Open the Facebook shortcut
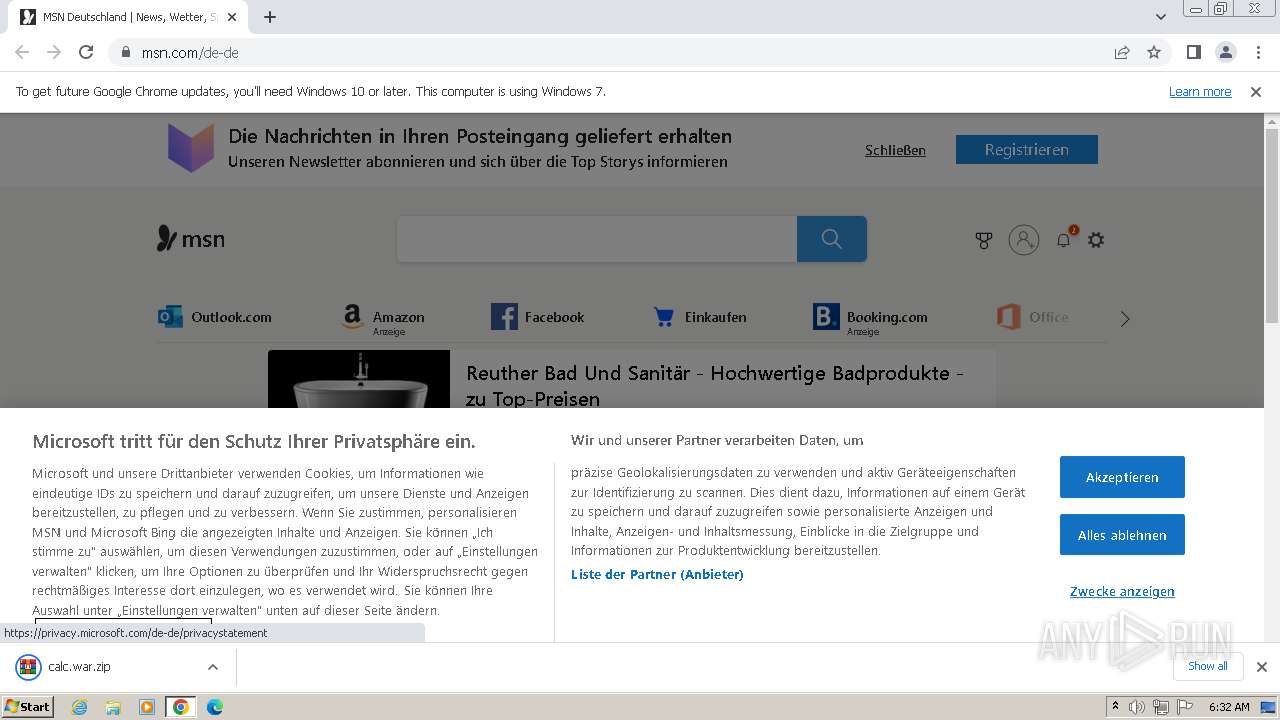 (x=538, y=317)
